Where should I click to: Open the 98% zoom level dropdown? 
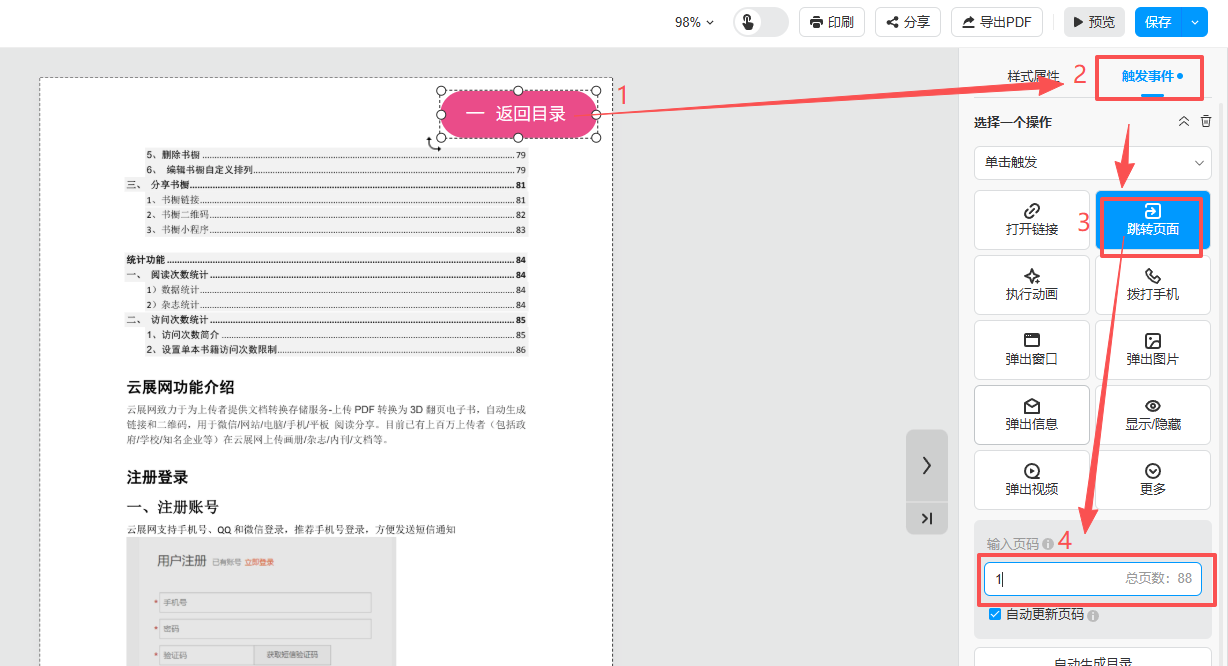point(694,22)
